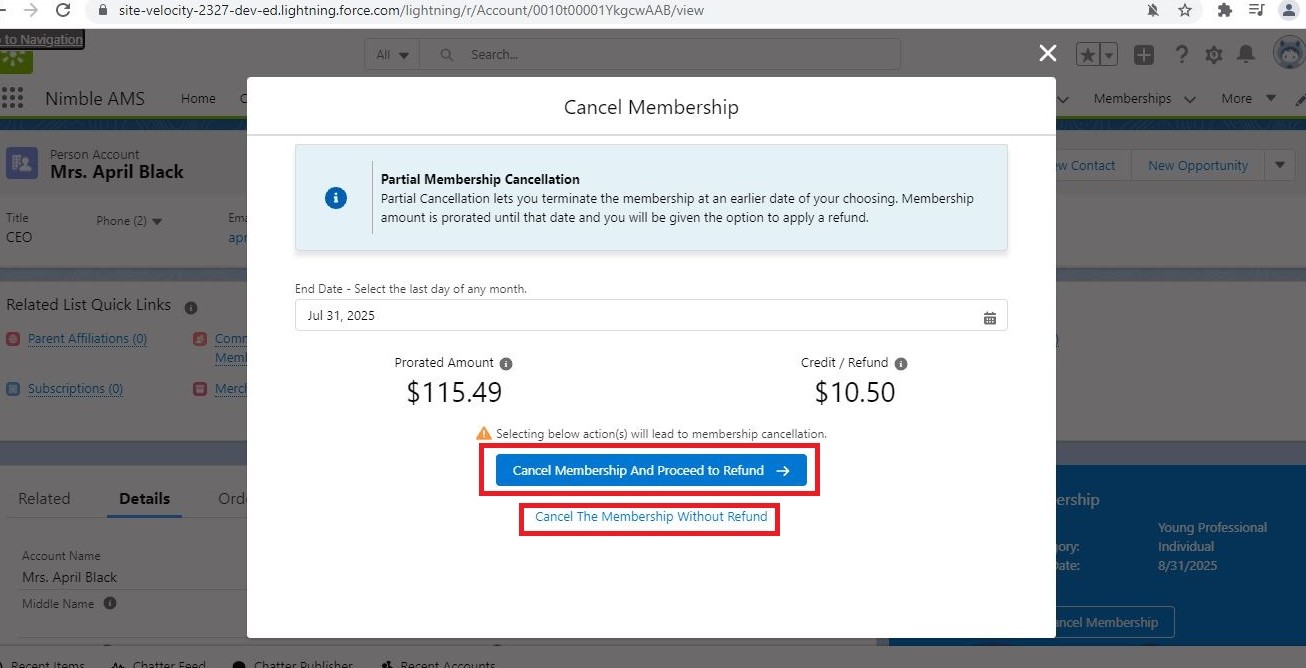Open the Setup gear icon

pos(1214,55)
